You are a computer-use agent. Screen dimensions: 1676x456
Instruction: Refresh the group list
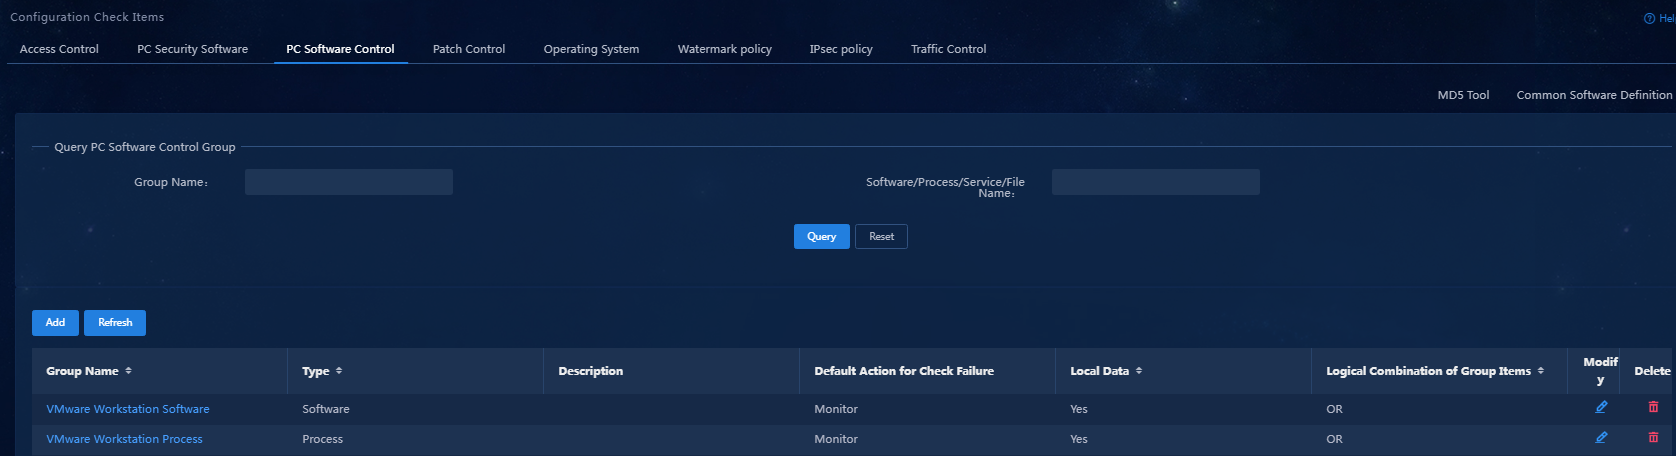coord(115,323)
